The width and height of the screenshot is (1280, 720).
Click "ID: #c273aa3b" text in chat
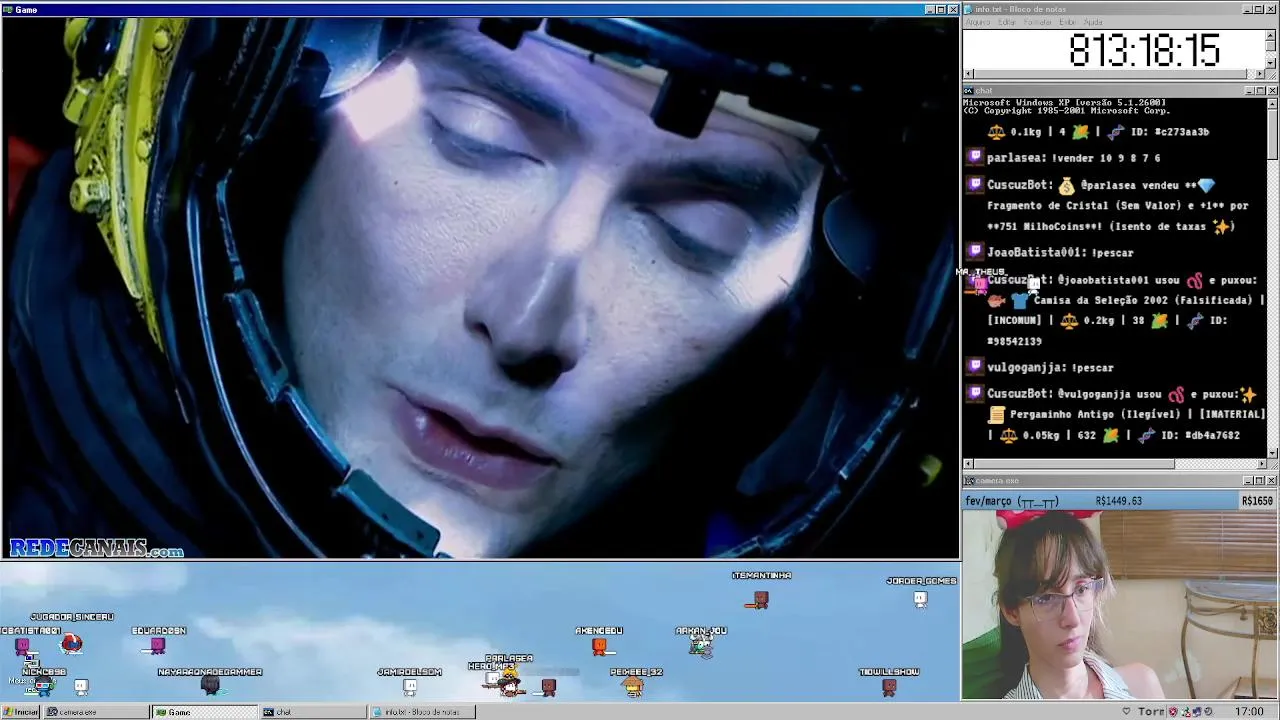(x=1170, y=132)
